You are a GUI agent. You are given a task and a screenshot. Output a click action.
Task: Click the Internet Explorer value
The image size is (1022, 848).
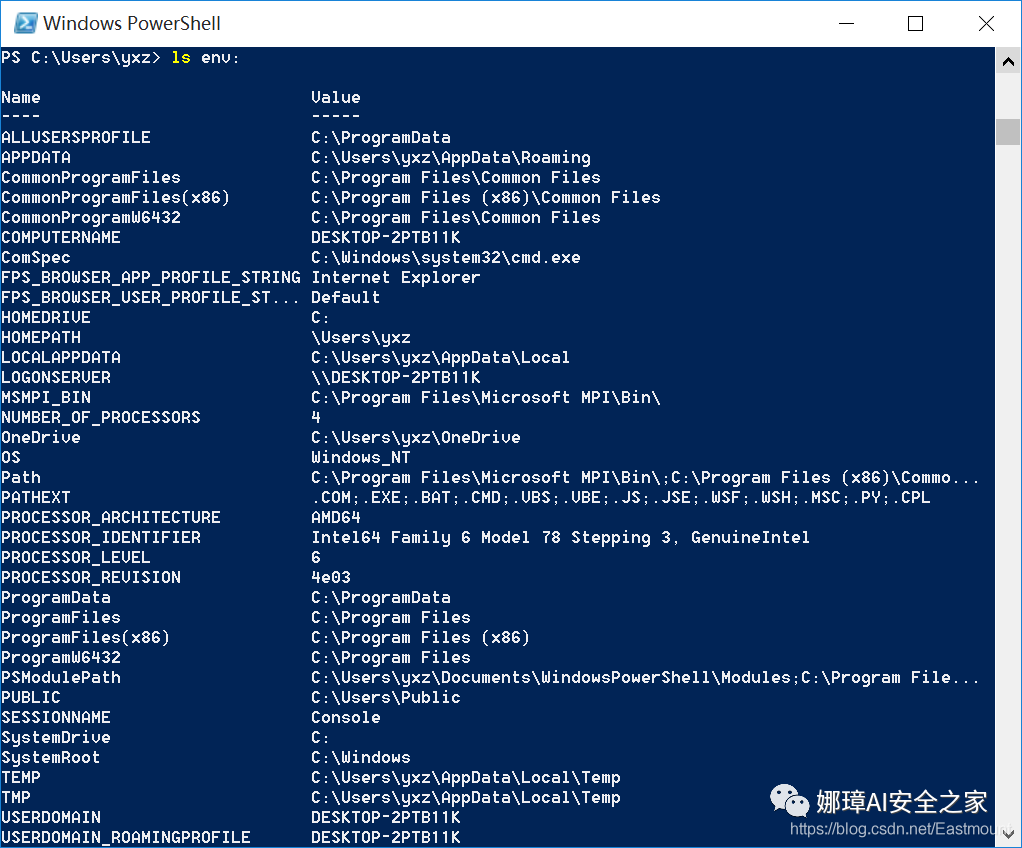pos(396,278)
